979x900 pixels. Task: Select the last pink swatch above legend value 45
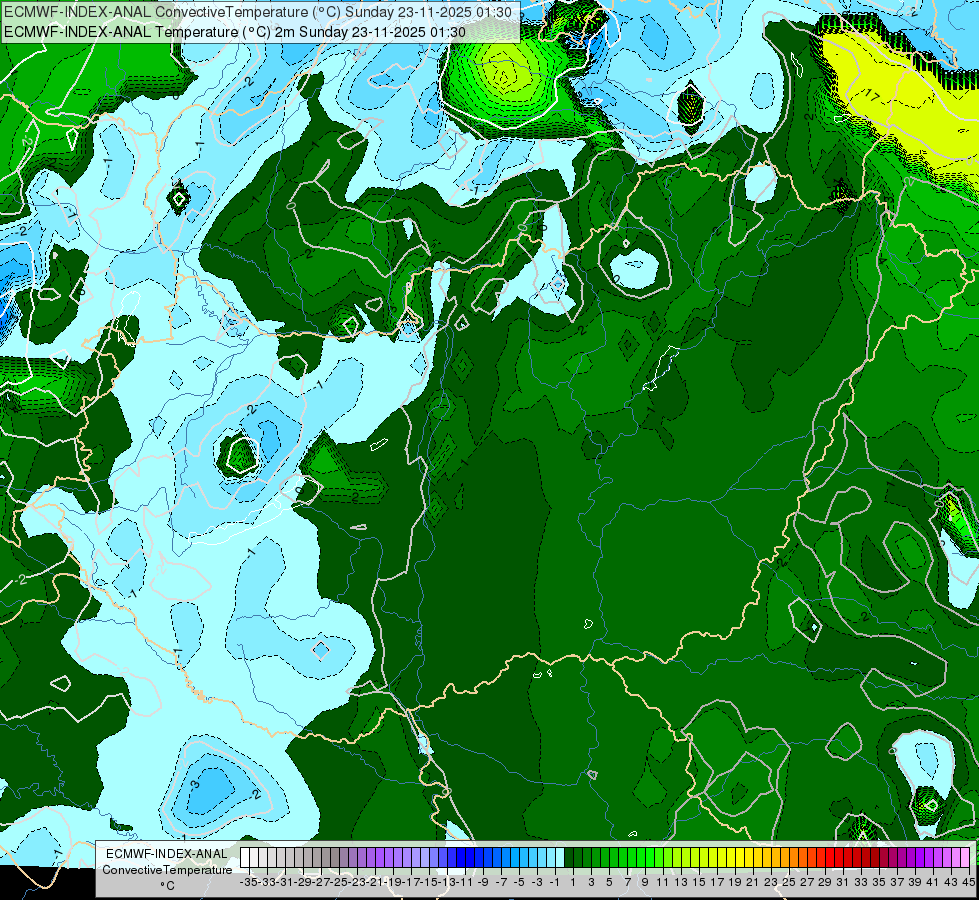[965, 858]
